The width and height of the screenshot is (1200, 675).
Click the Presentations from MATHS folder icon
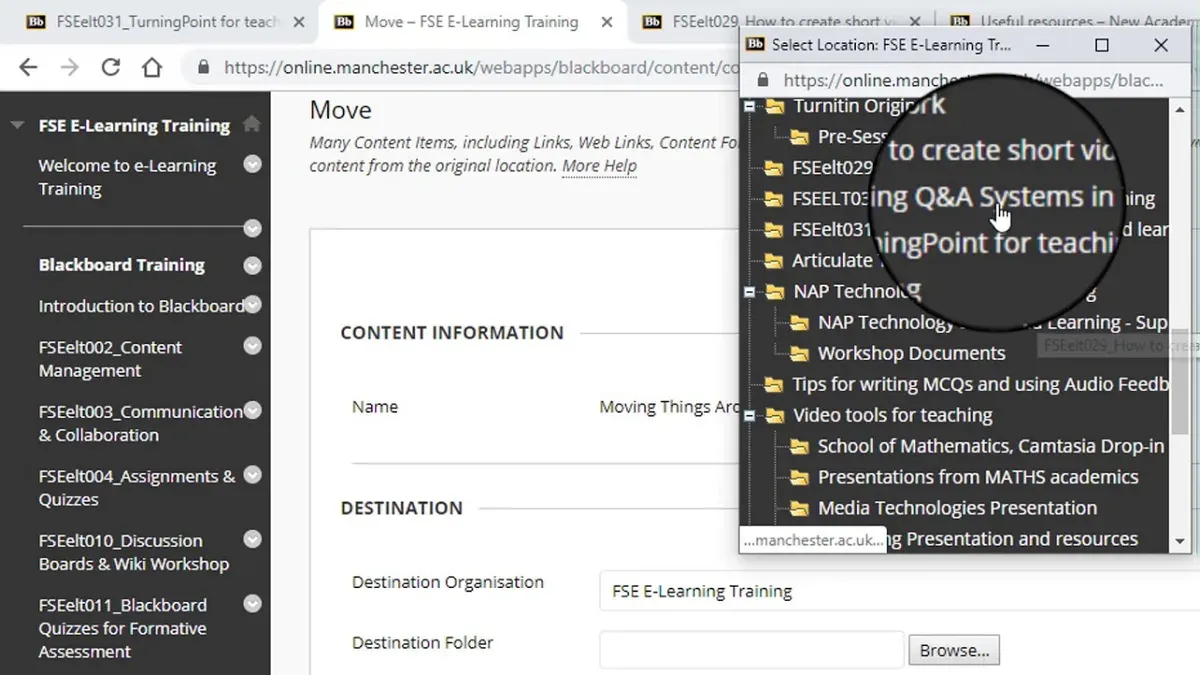tap(799, 477)
